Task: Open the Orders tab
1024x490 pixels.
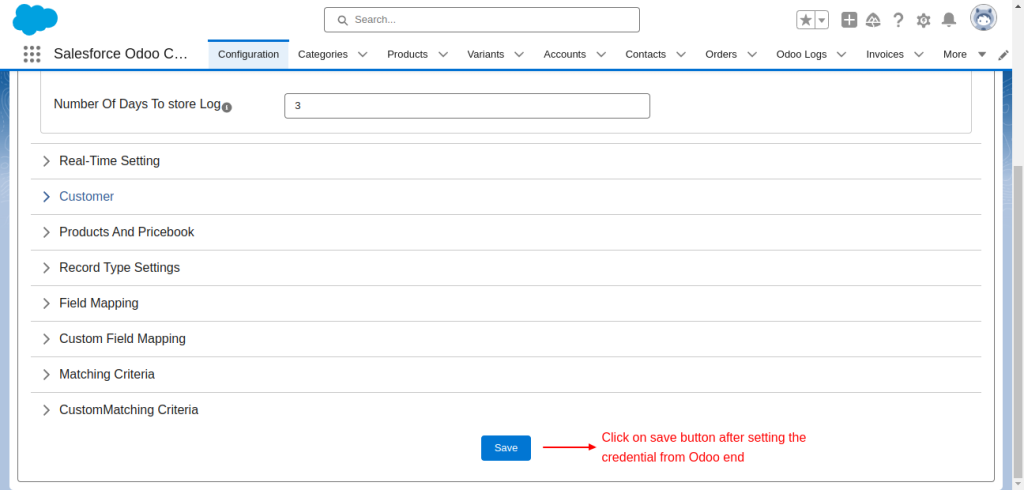Action: [721, 54]
